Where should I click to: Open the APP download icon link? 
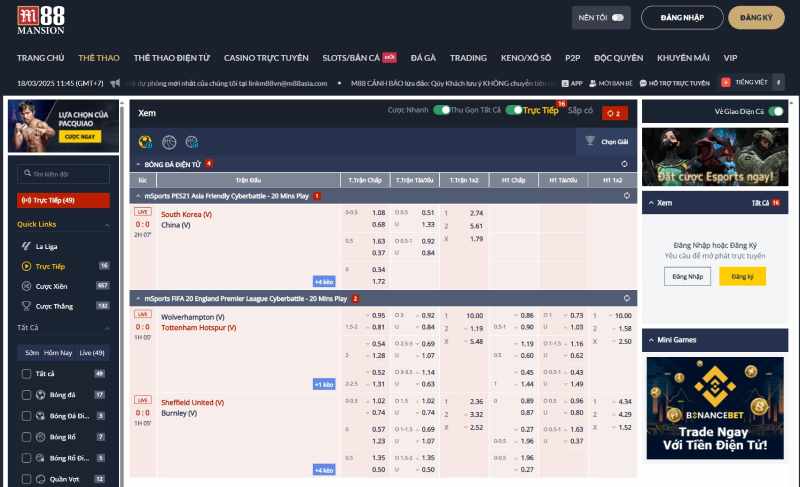click(x=565, y=83)
